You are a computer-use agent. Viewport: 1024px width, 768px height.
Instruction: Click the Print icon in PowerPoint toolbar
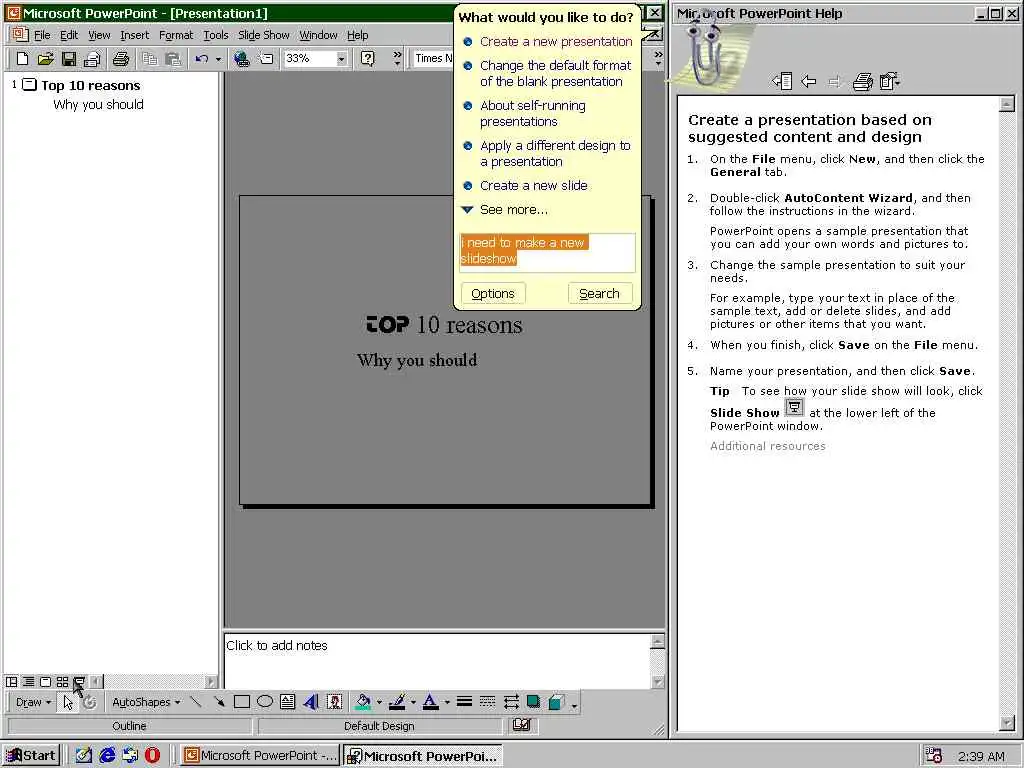coord(121,59)
